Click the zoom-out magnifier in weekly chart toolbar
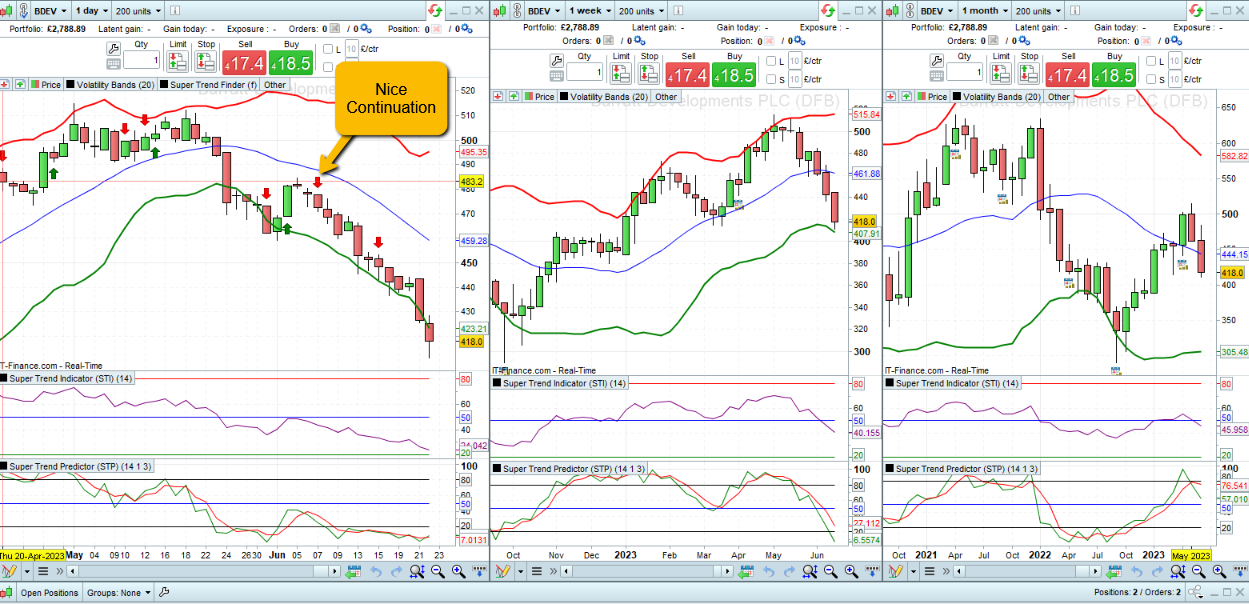The height and width of the screenshot is (604, 1249). (x=829, y=571)
